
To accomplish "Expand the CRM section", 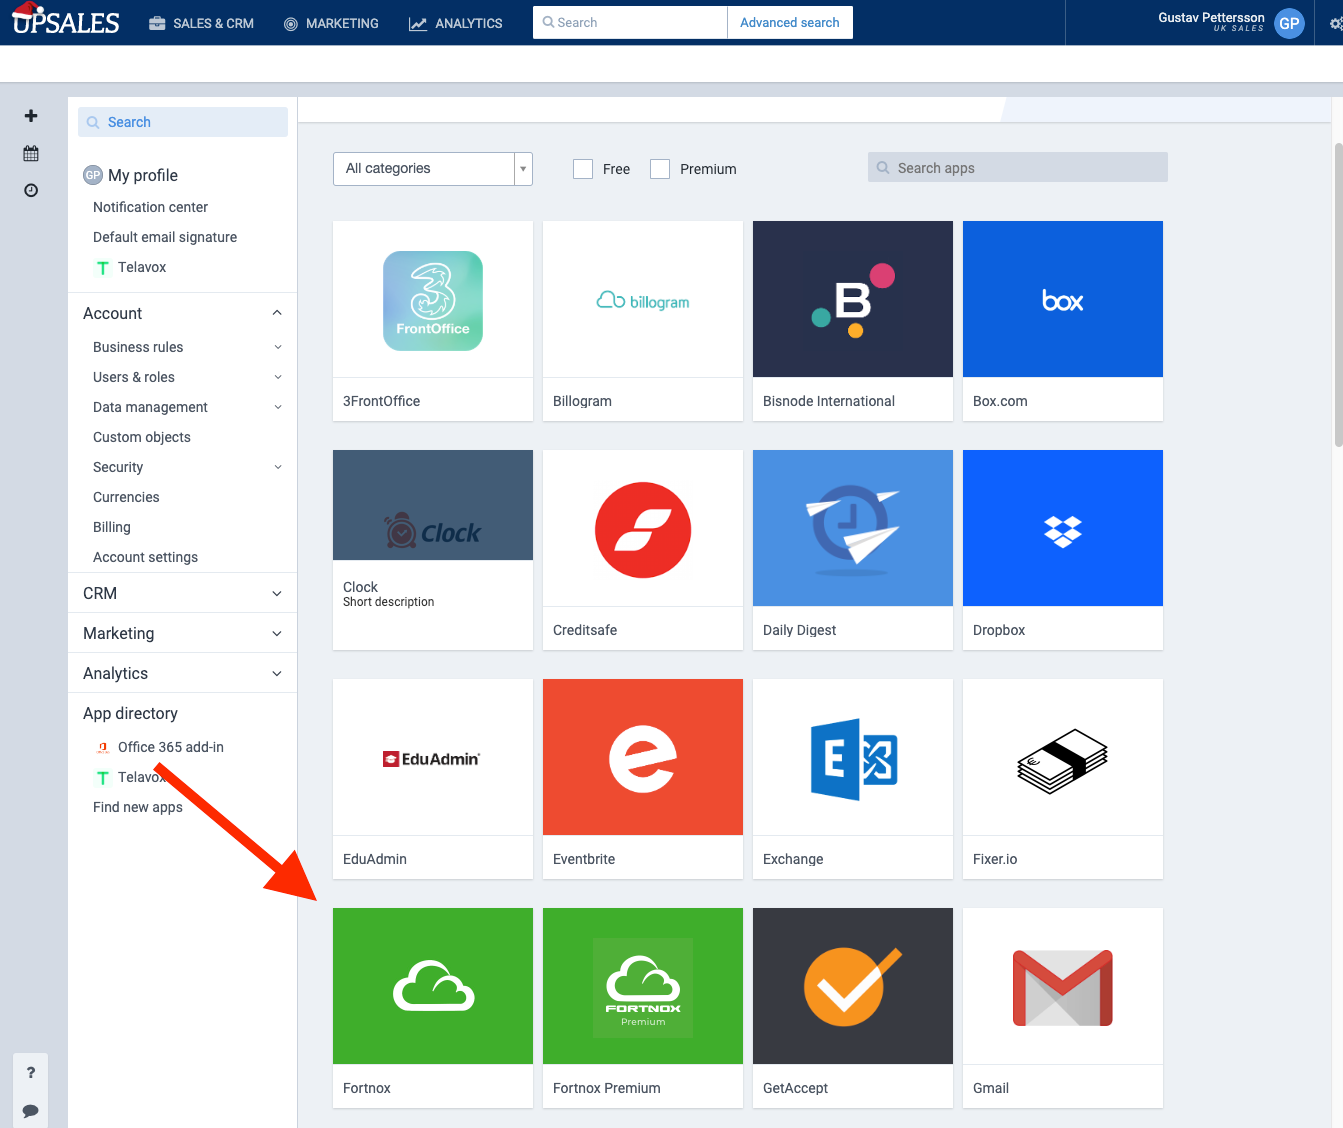I will point(182,593).
